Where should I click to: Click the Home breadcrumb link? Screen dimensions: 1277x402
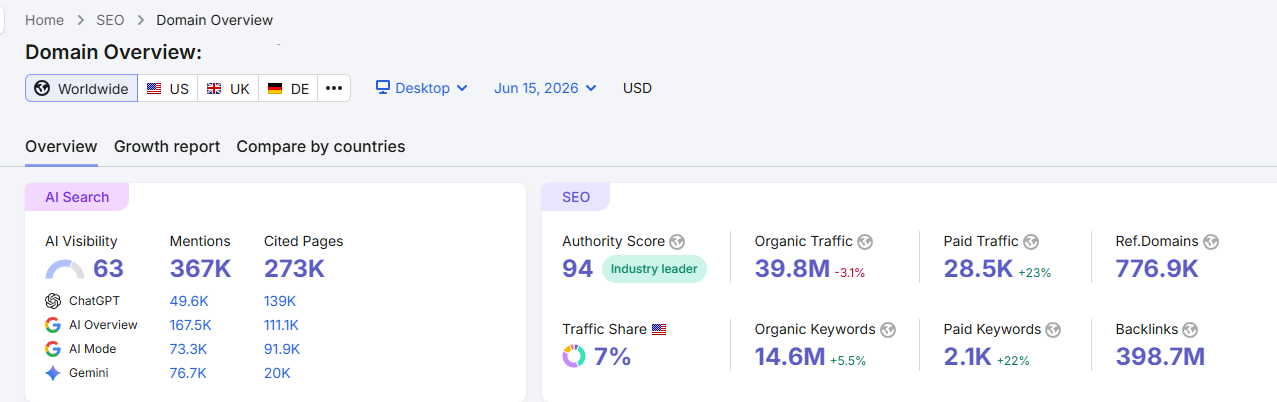pos(44,20)
